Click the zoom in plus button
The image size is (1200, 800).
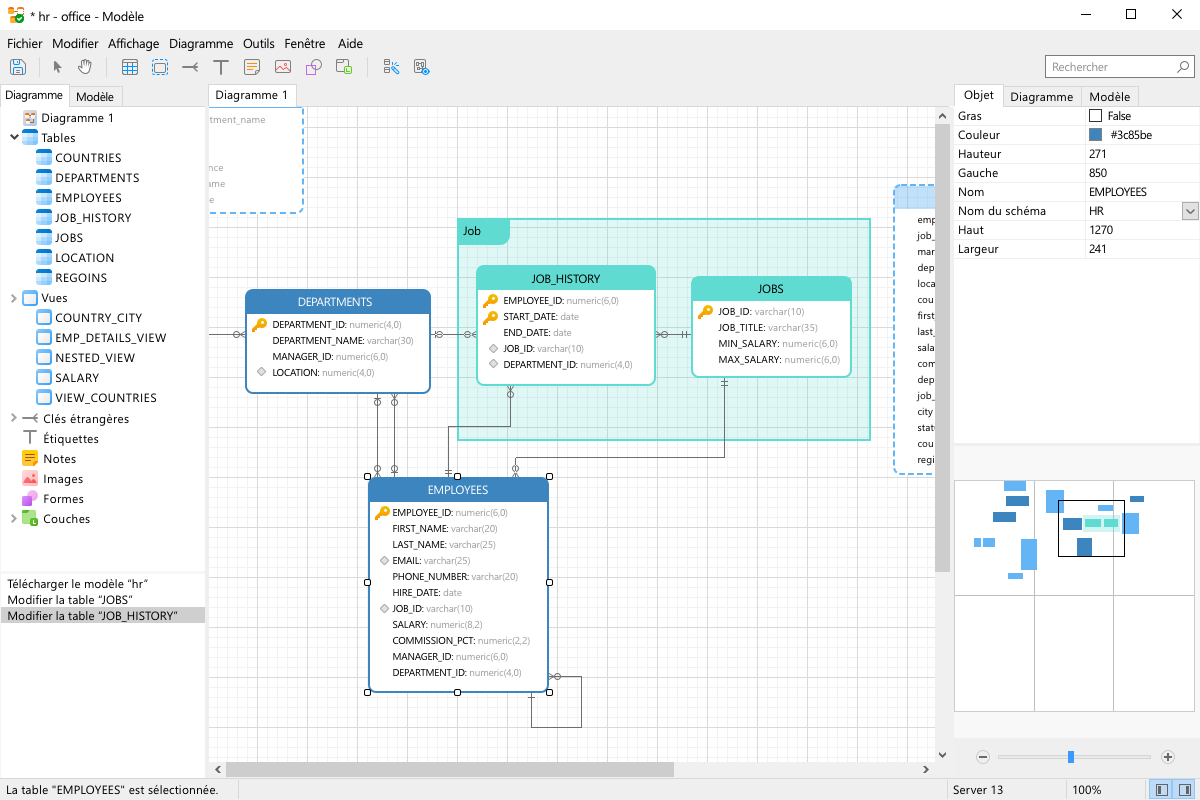point(1168,757)
